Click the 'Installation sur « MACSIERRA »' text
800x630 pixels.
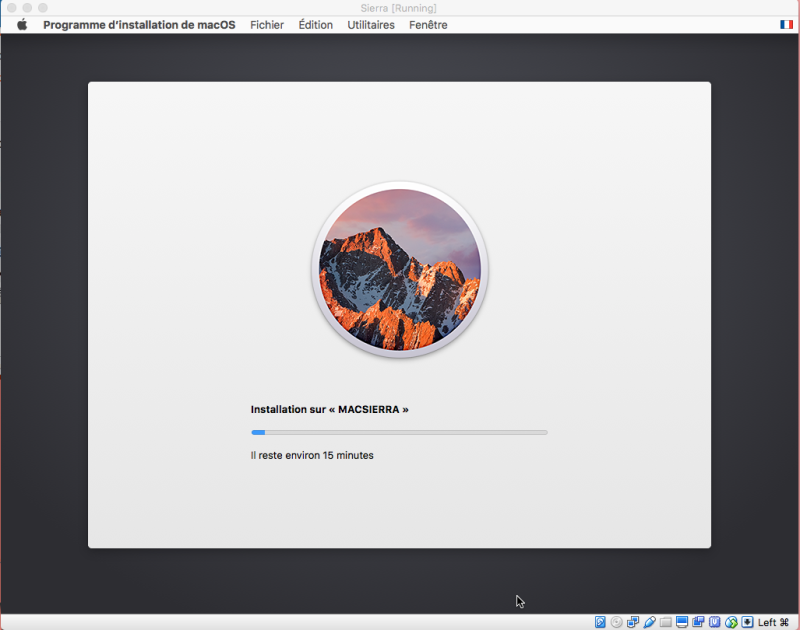(x=330, y=409)
